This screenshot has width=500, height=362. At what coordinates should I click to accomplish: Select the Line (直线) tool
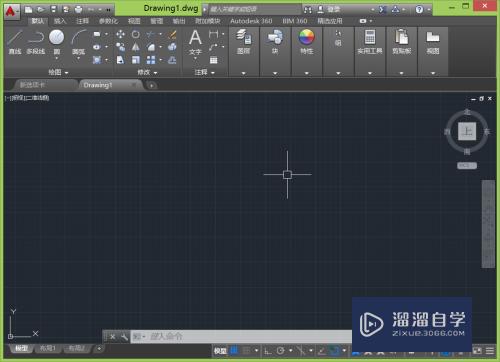[15, 42]
